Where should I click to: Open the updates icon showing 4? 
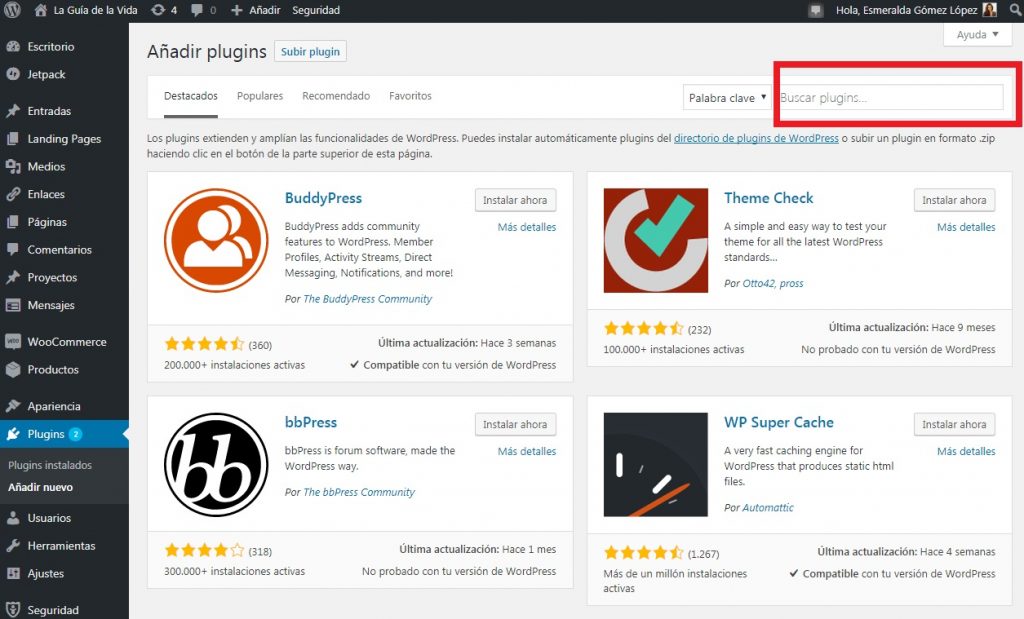[163, 10]
